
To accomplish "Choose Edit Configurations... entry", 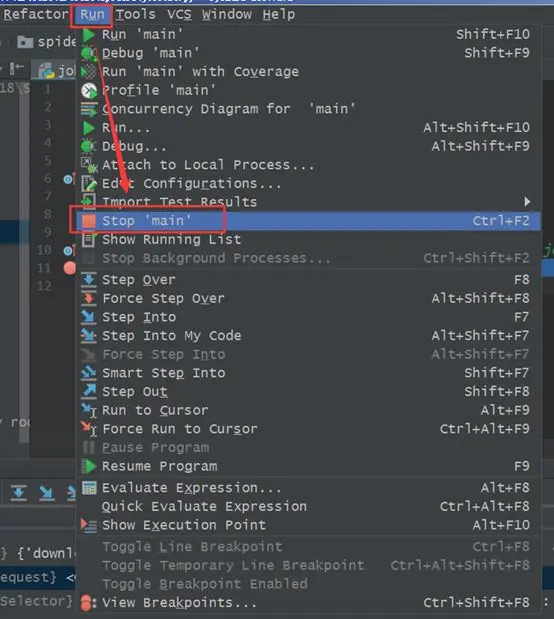I will pos(308,184).
